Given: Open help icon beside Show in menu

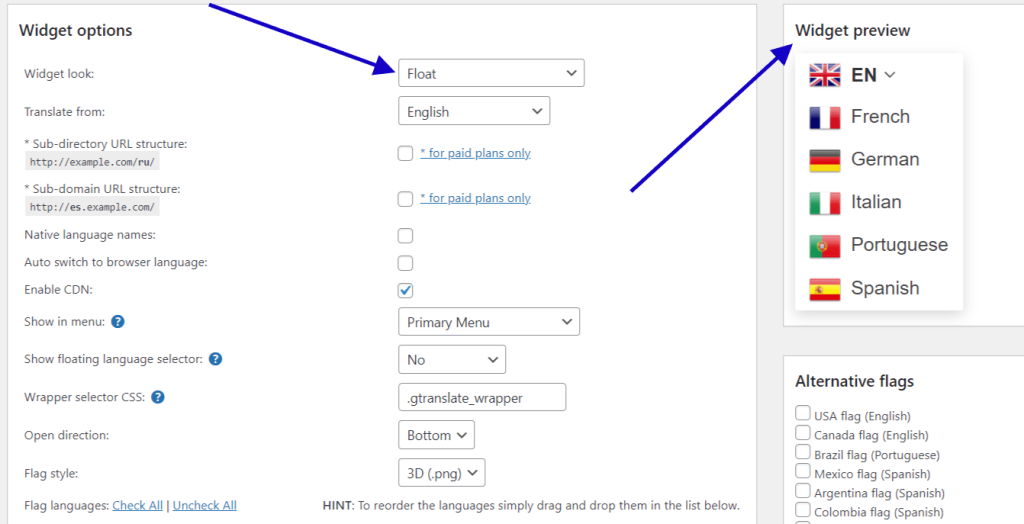Looking at the screenshot, I should tap(118, 321).
